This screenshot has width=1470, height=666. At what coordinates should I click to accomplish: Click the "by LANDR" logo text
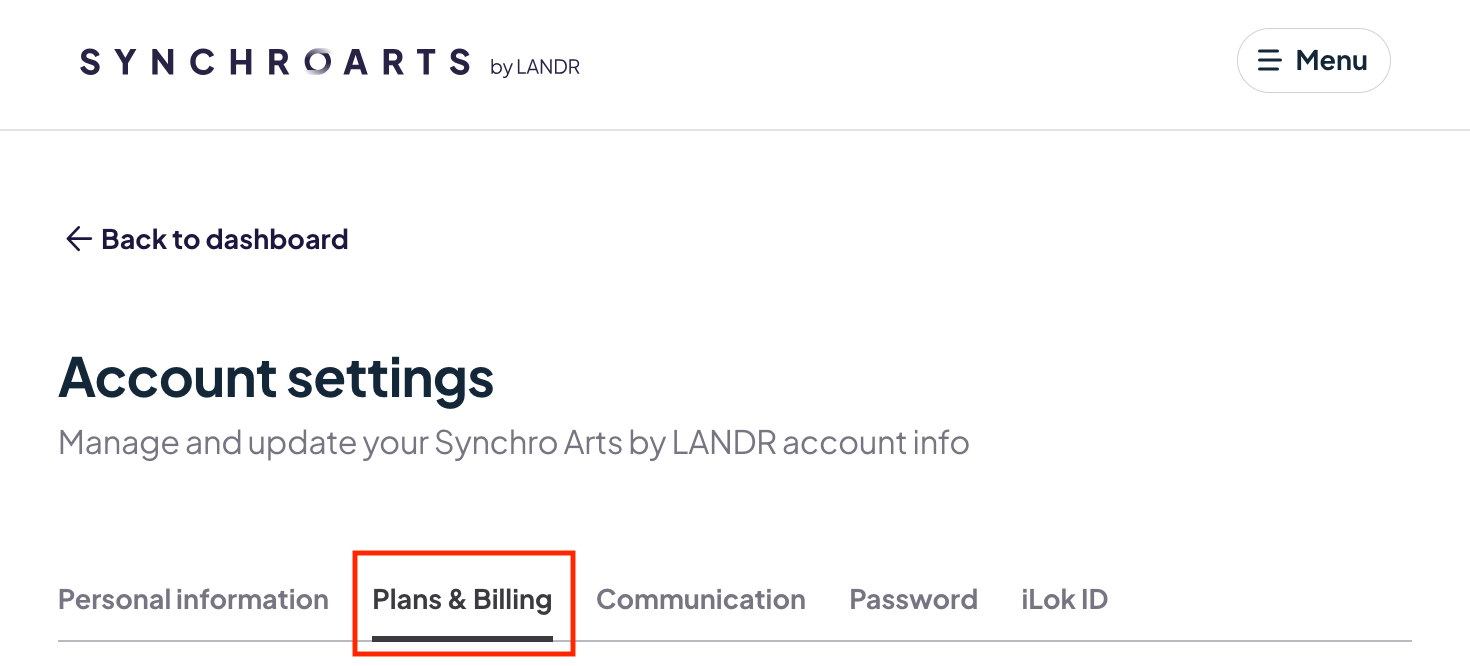point(535,67)
